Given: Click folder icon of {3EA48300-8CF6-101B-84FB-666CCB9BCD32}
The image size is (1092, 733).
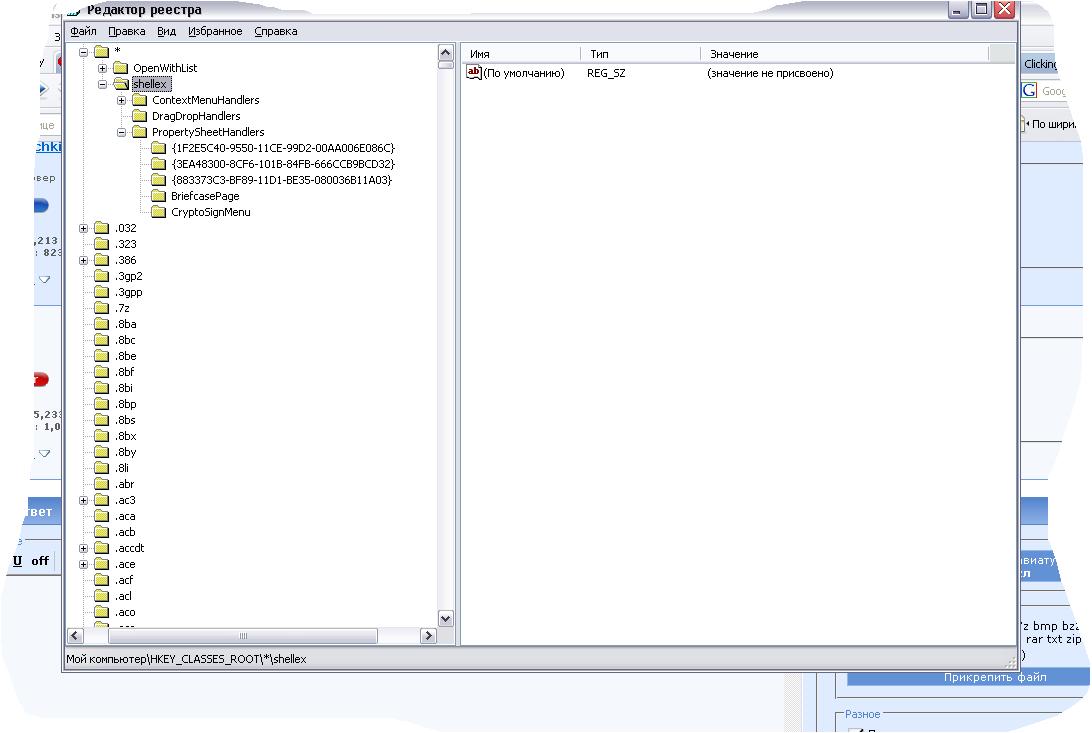Looking at the screenshot, I should (158, 164).
